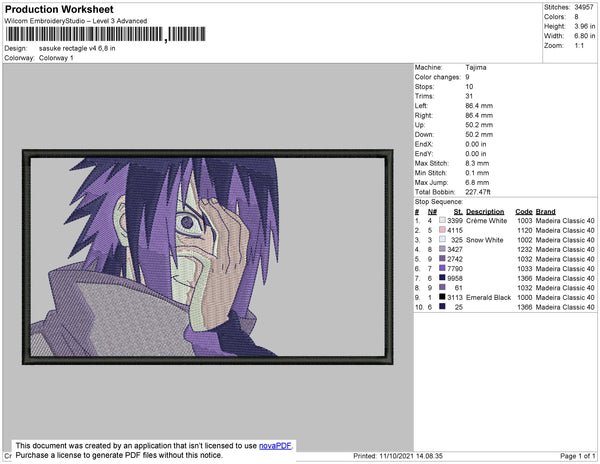Click the Max Jump value '6.8 mm'
Screen dimensions: 600x464
tap(477, 182)
